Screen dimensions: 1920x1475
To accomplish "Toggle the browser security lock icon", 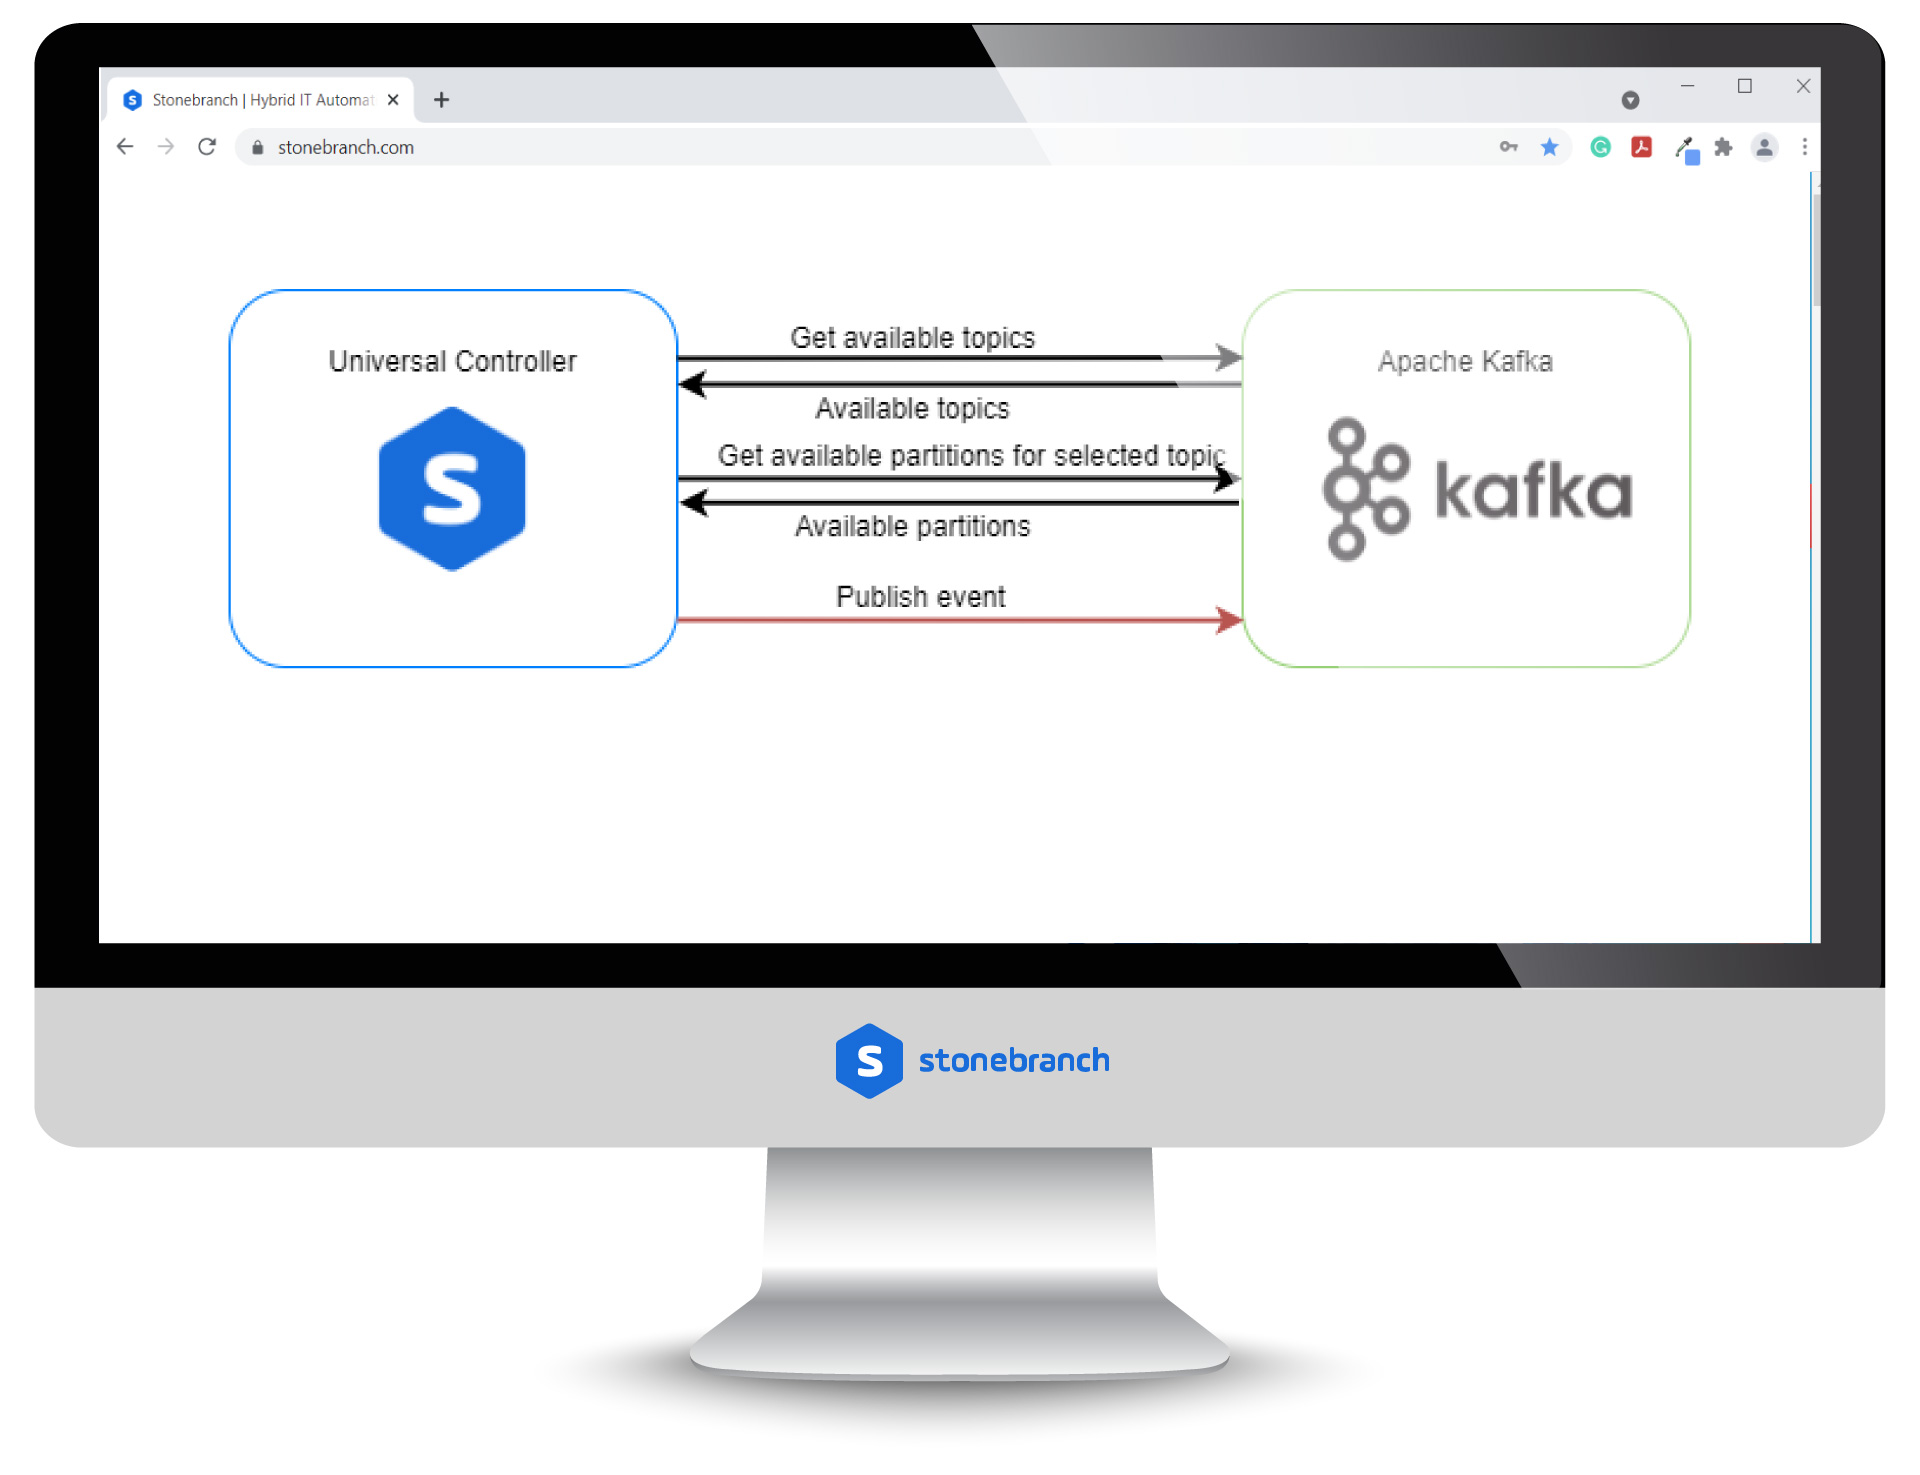I will click(259, 149).
